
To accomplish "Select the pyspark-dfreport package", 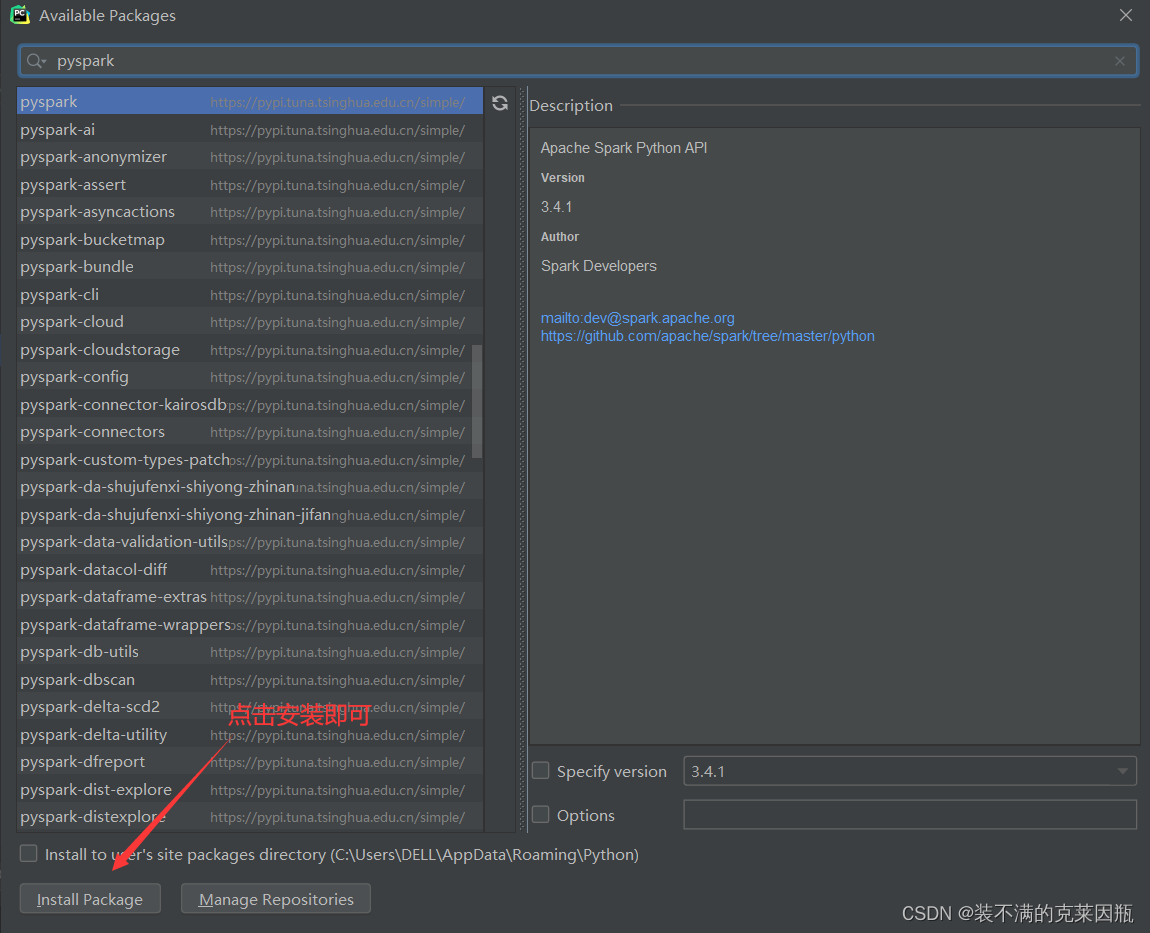I will [x=249, y=761].
